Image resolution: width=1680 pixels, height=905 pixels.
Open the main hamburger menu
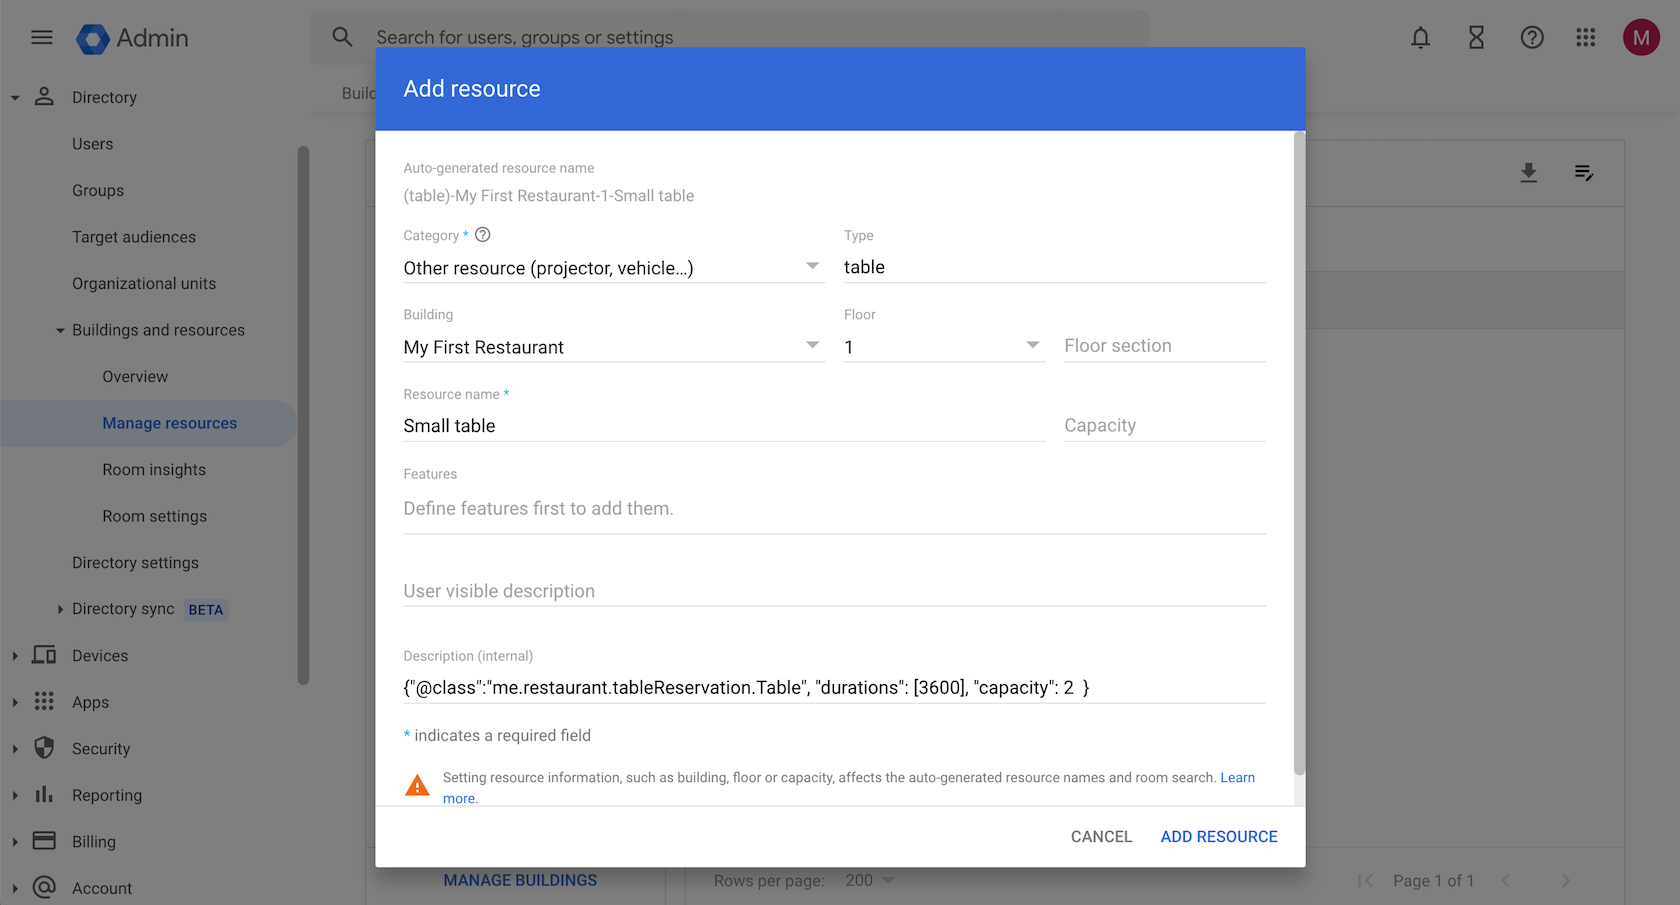pos(41,38)
